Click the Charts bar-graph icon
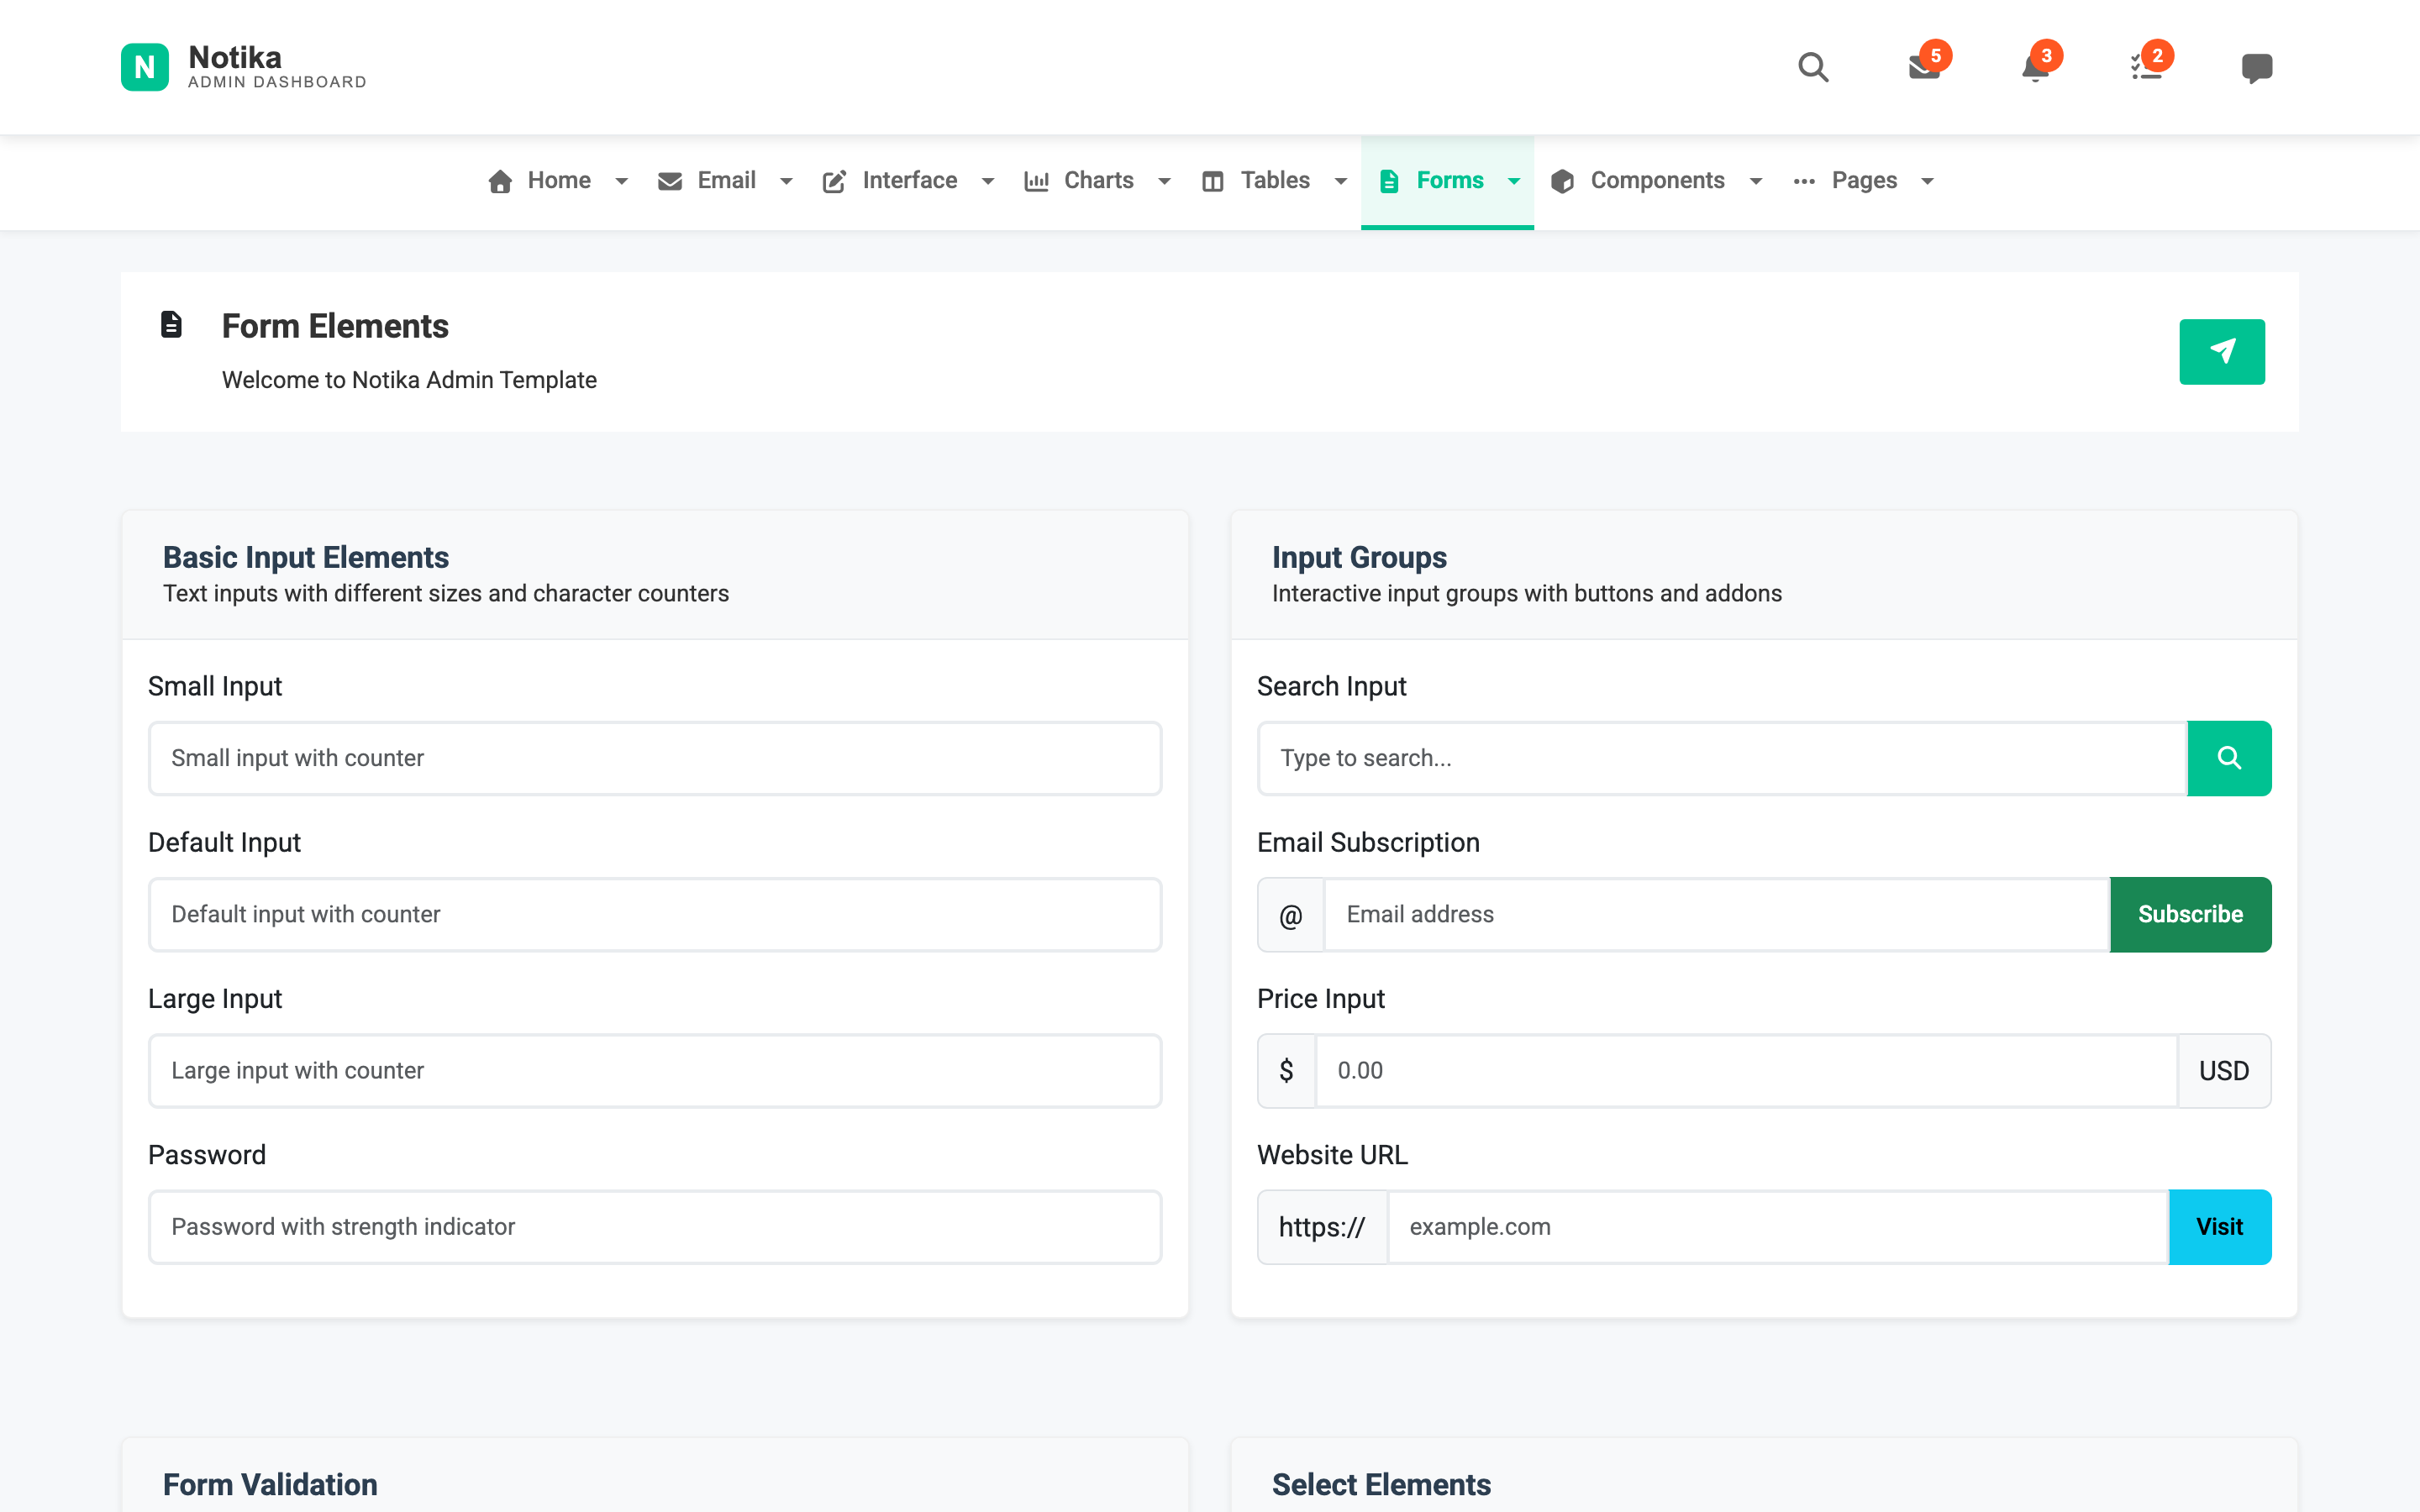This screenshot has height=1512, width=2420. point(1036,181)
